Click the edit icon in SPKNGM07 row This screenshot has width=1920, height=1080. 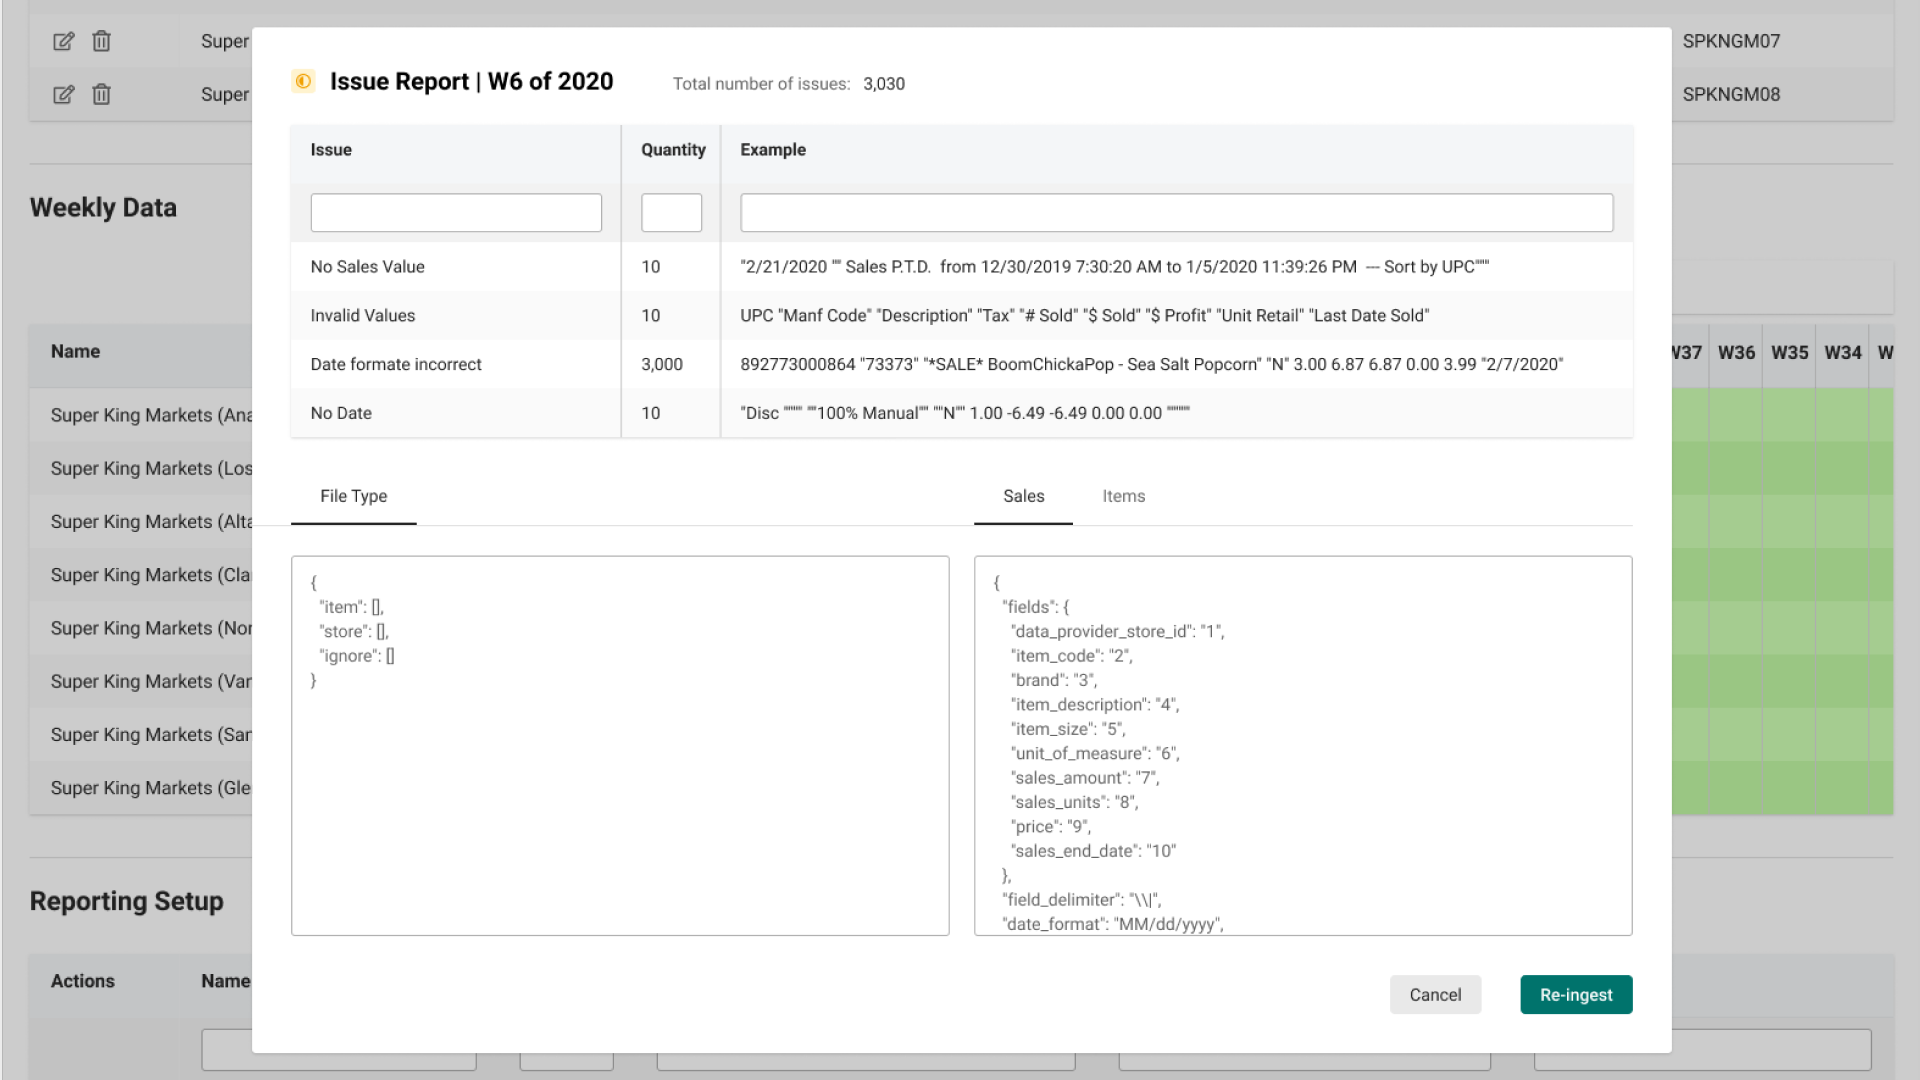(x=63, y=41)
